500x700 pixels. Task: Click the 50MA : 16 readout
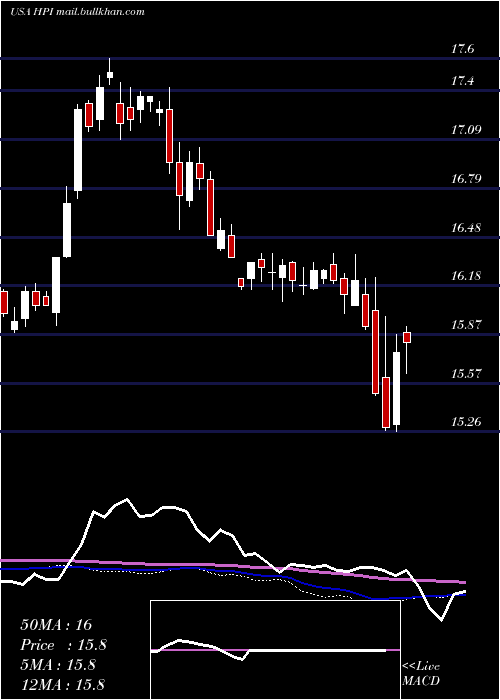(x=56, y=625)
